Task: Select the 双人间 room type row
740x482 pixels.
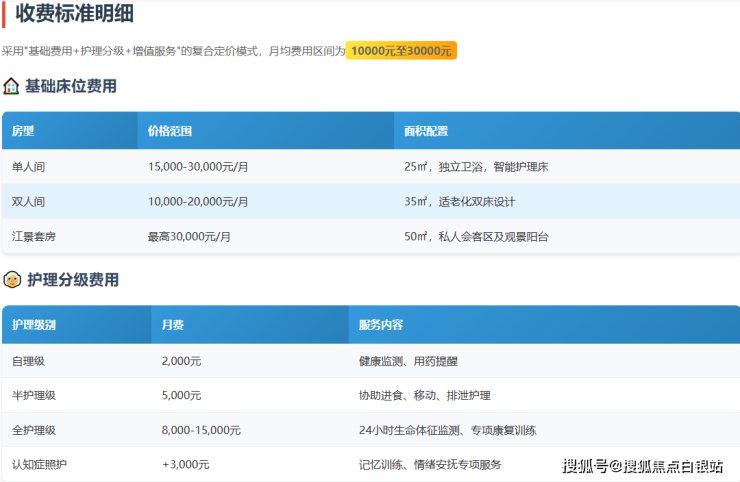Action: click(28, 202)
